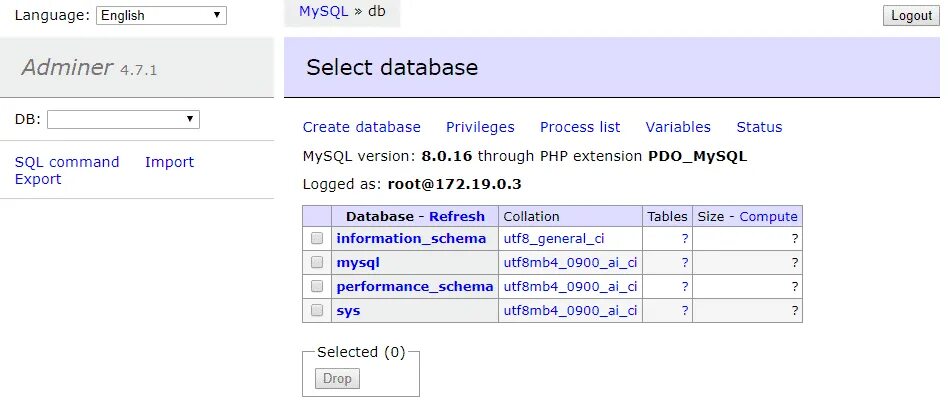Show server Variables
Screen dimensions: 948x415
click(678, 127)
